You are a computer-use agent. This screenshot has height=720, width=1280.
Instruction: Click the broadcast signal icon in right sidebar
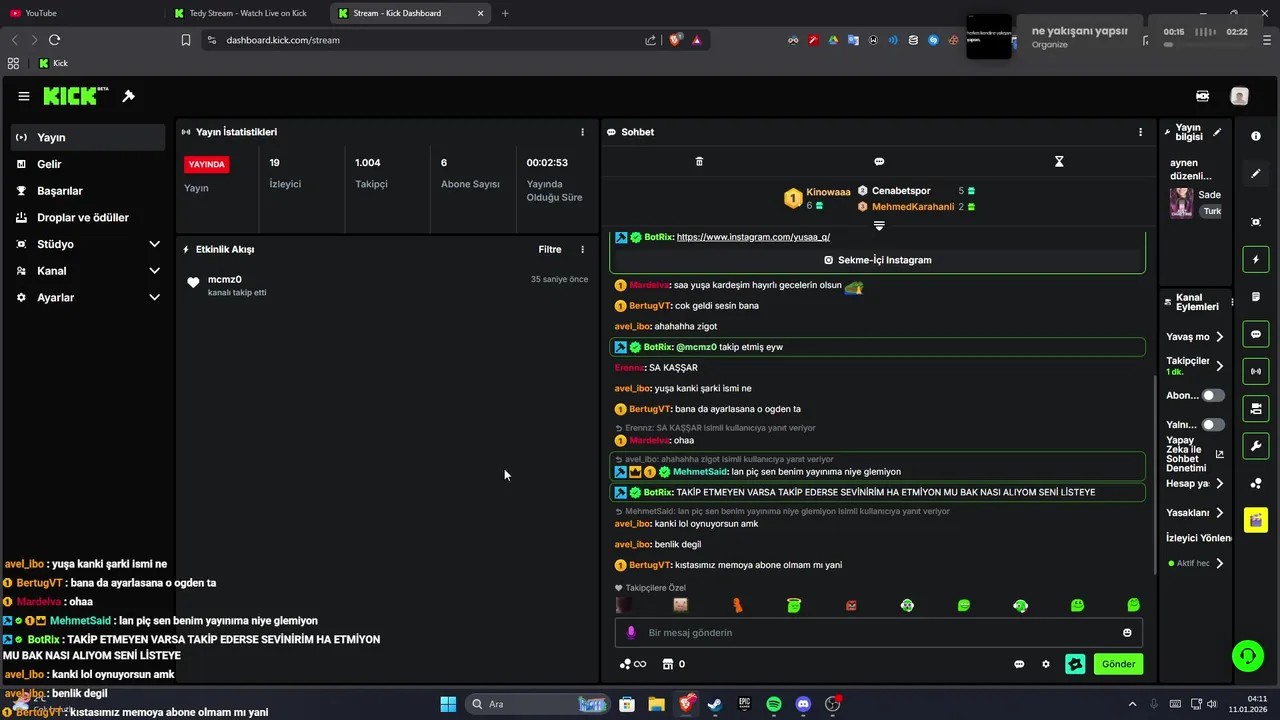click(x=1256, y=371)
